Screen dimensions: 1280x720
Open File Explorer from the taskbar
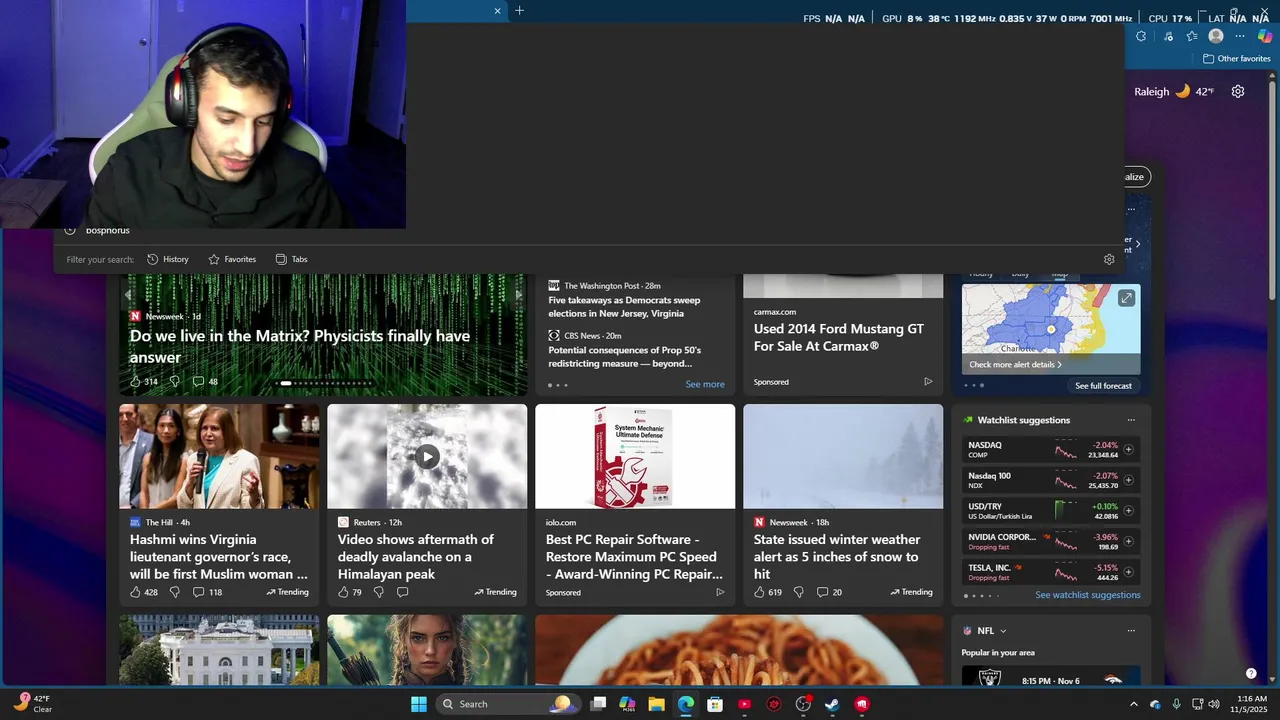tap(656, 704)
